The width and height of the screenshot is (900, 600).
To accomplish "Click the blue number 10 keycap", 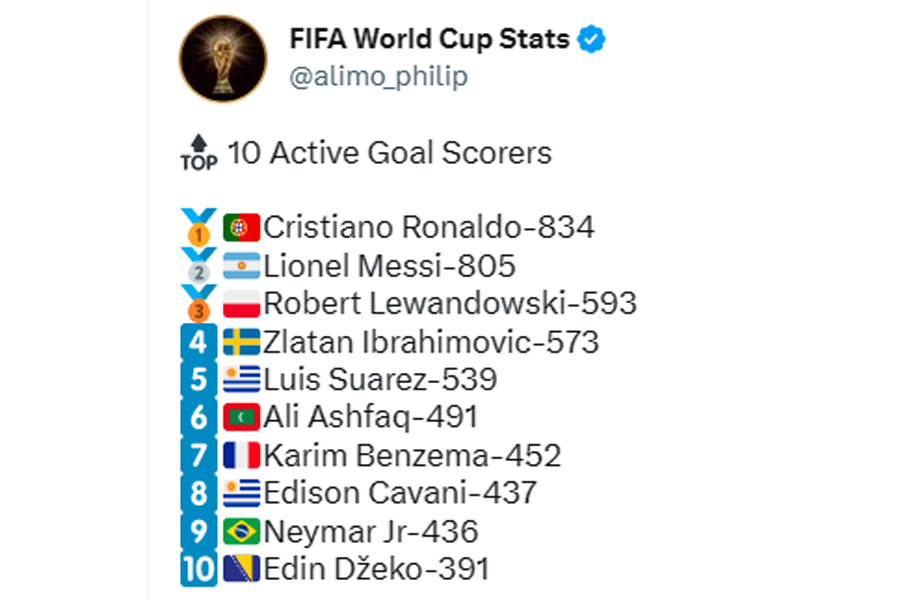I will (199, 569).
